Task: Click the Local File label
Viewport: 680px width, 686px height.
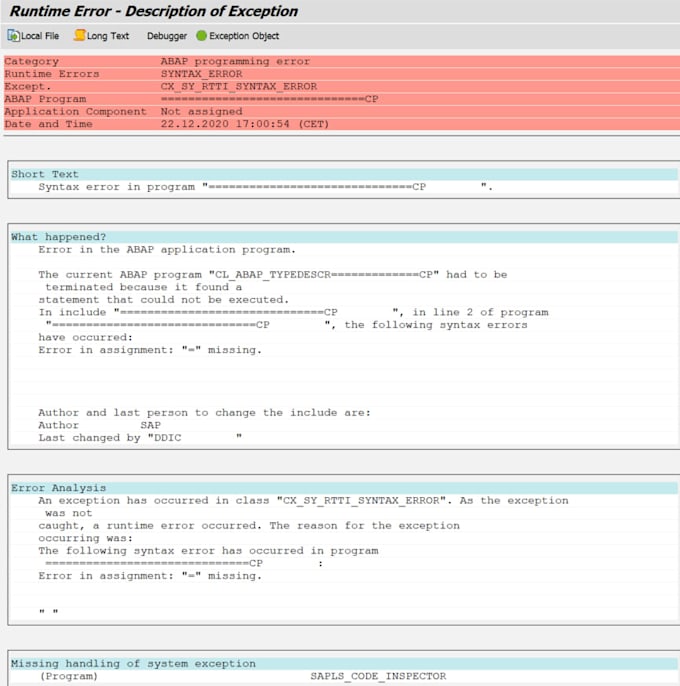Action: (40, 36)
